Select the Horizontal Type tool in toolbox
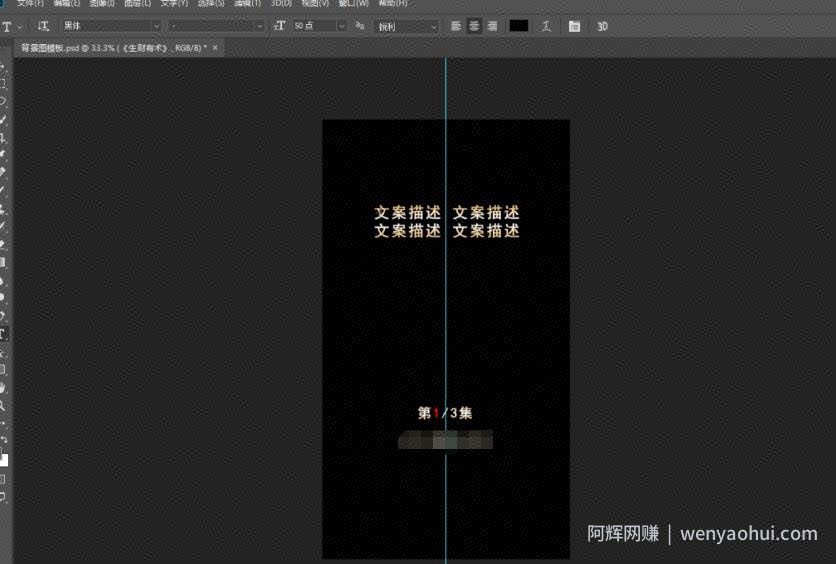Image resolution: width=836 pixels, height=564 pixels. [3, 334]
